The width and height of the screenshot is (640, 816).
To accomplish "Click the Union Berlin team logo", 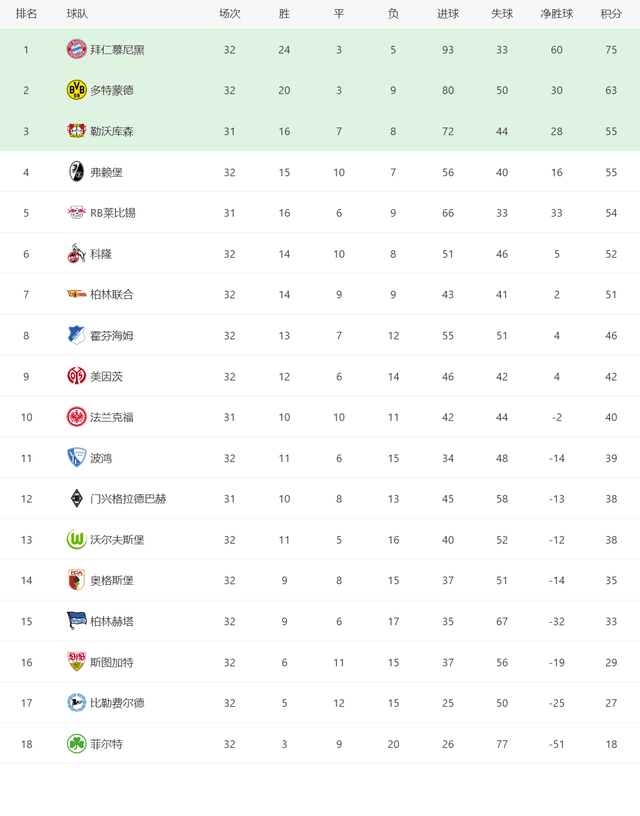I will (76, 294).
